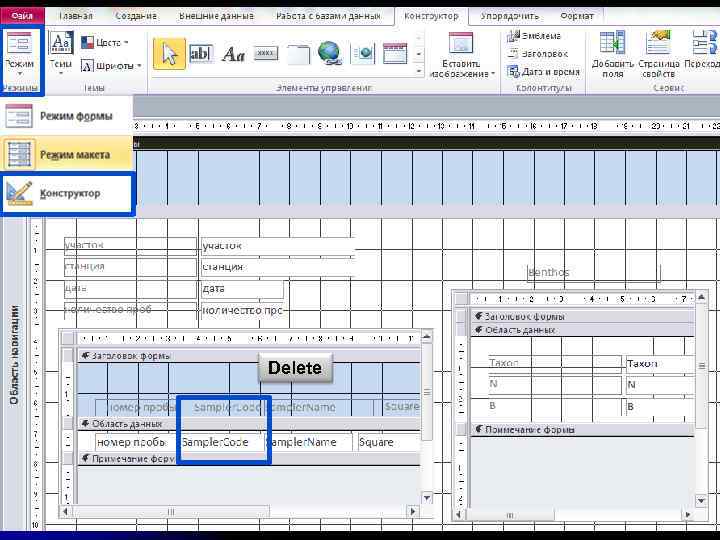Viewport: 720px width, 540px height.
Task: Select the SamplerCode field in data area
Action: click(221, 442)
